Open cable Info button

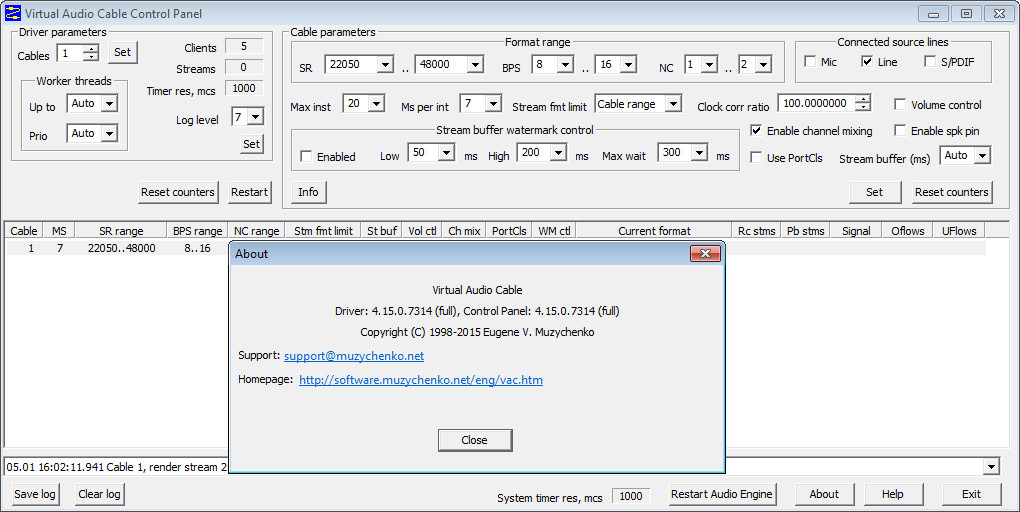tap(308, 193)
